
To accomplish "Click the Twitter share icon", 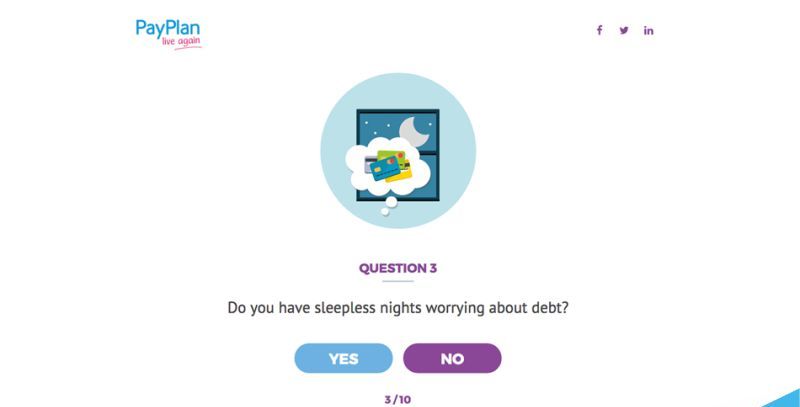I will (x=624, y=30).
